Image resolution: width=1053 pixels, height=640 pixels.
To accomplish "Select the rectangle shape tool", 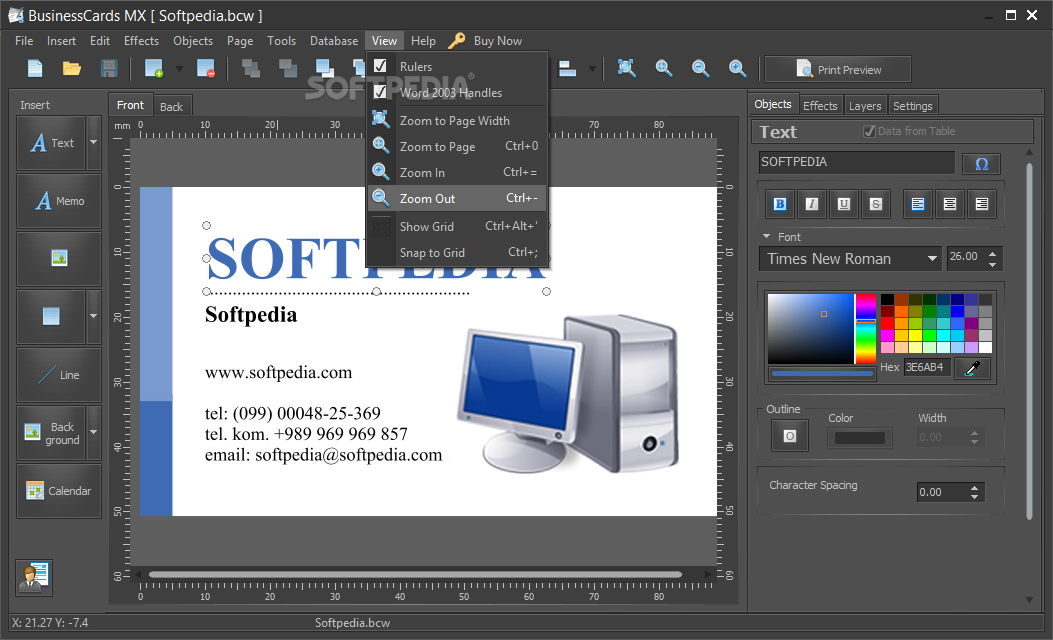I will pyautogui.click(x=51, y=316).
